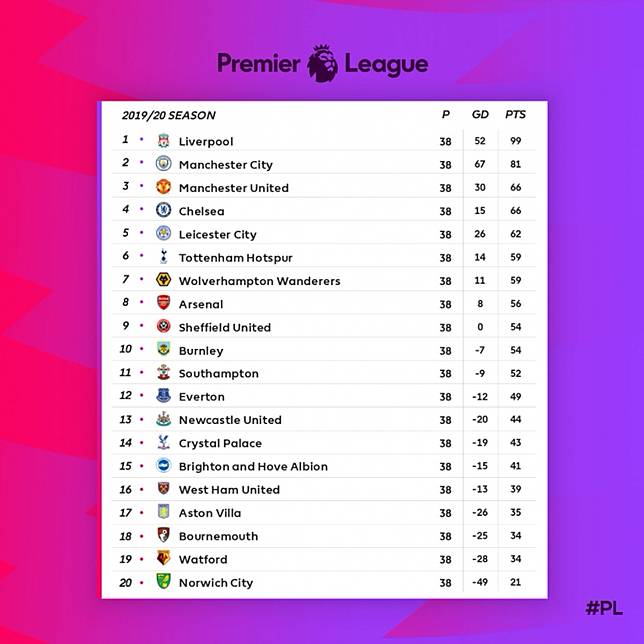Click the Manchester City club badge
This screenshot has height=644, width=644.
(163, 164)
